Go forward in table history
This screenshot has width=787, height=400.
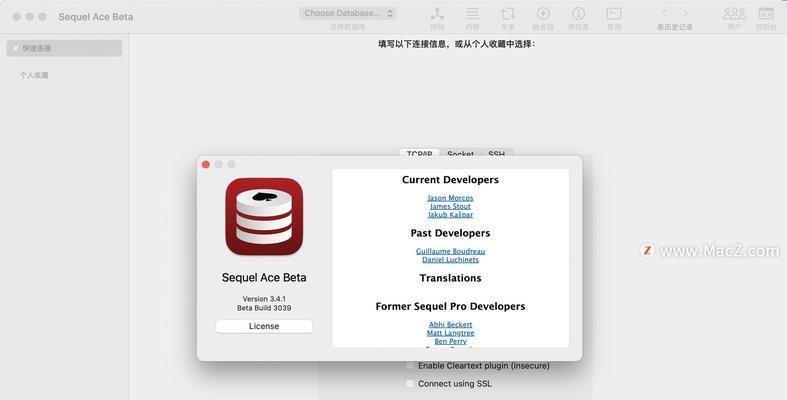tap(686, 14)
